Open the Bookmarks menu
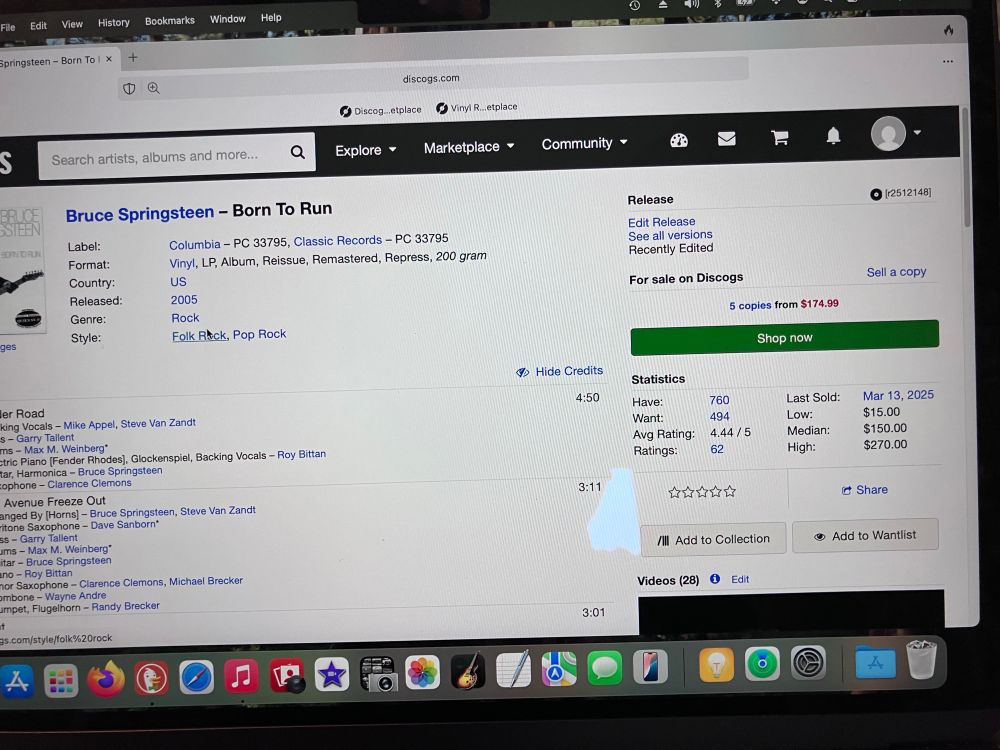This screenshot has height=750, width=1000. [x=170, y=20]
